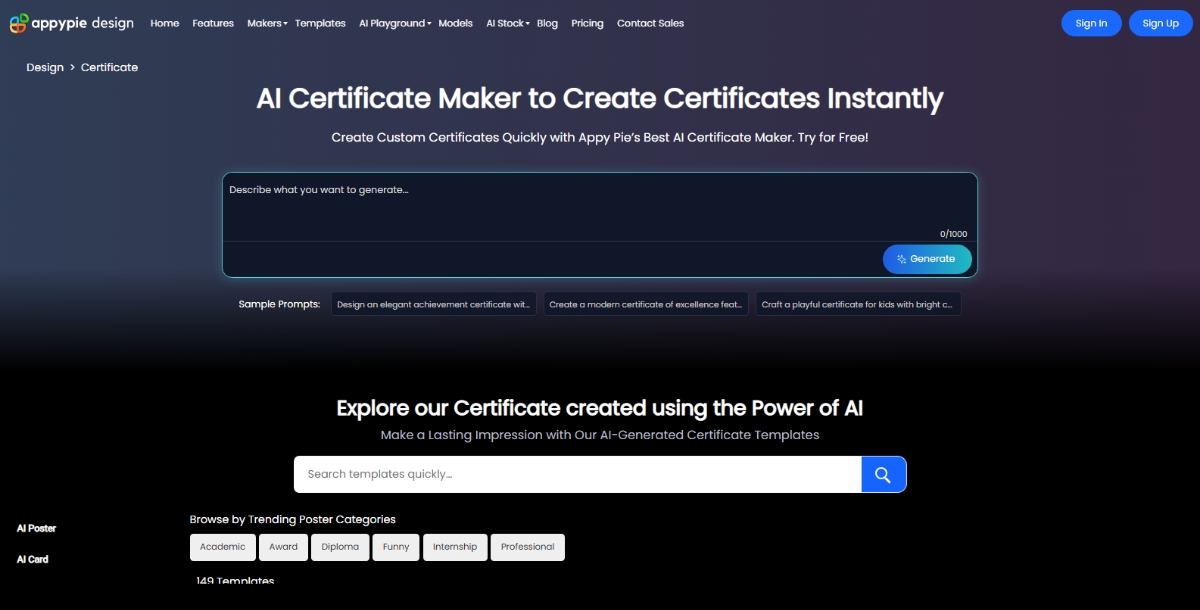
Task: Expand the AI Playground dropdown menu
Action: click(x=395, y=23)
